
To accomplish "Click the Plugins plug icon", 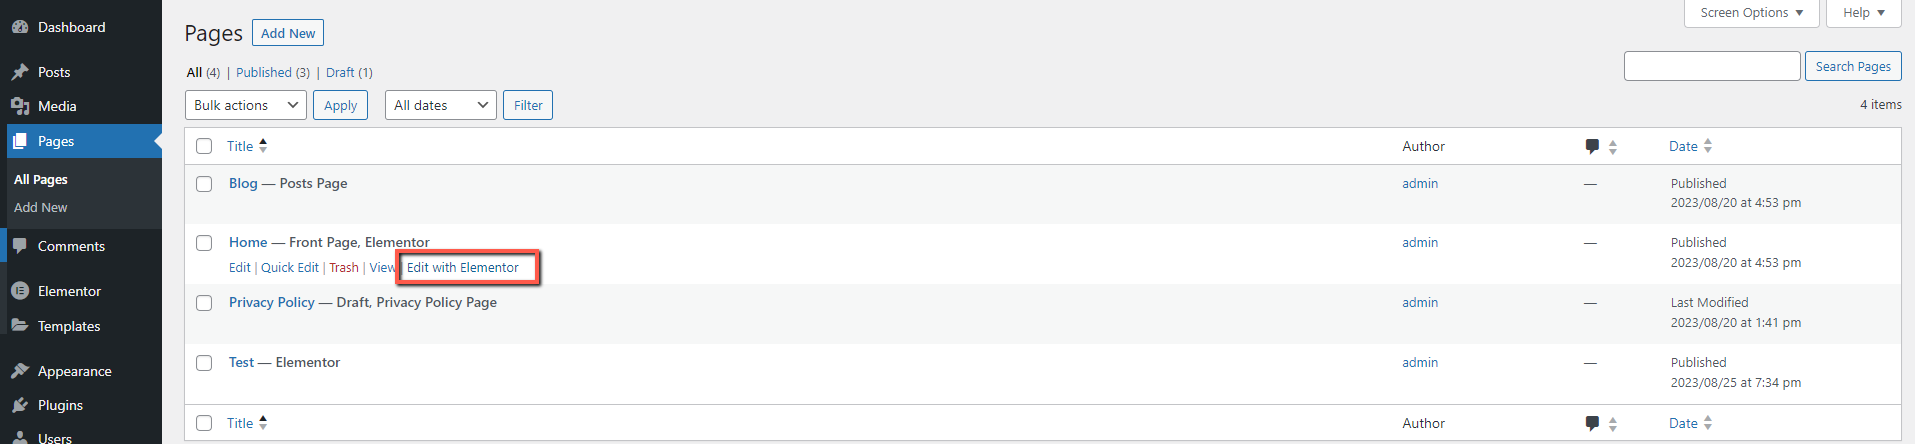I will (x=20, y=405).
